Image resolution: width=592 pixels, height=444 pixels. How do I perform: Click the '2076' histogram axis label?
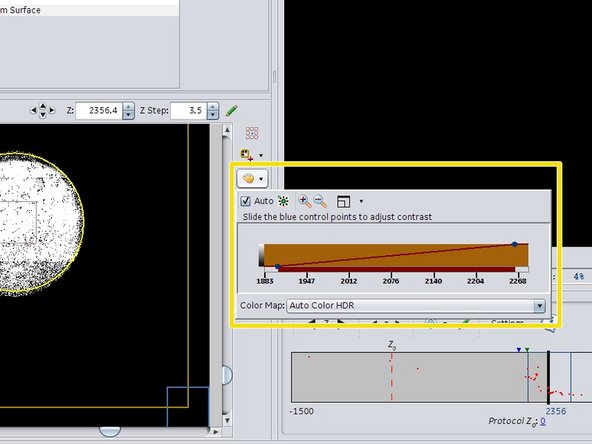pyautogui.click(x=391, y=281)
